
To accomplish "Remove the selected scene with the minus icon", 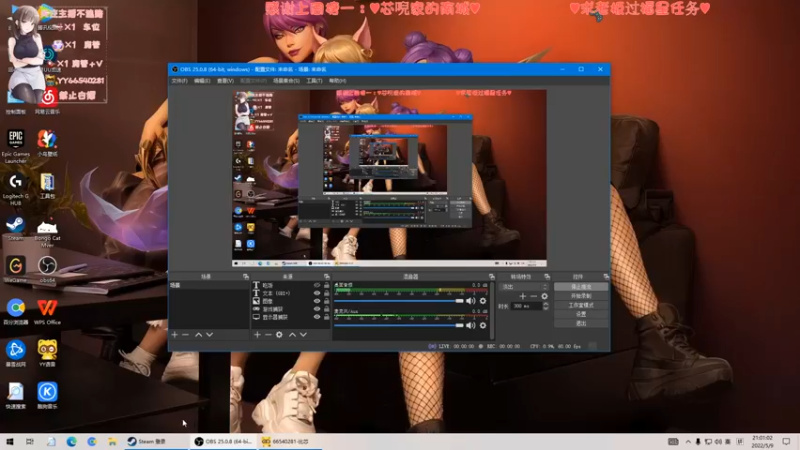I will coord(186,335).
